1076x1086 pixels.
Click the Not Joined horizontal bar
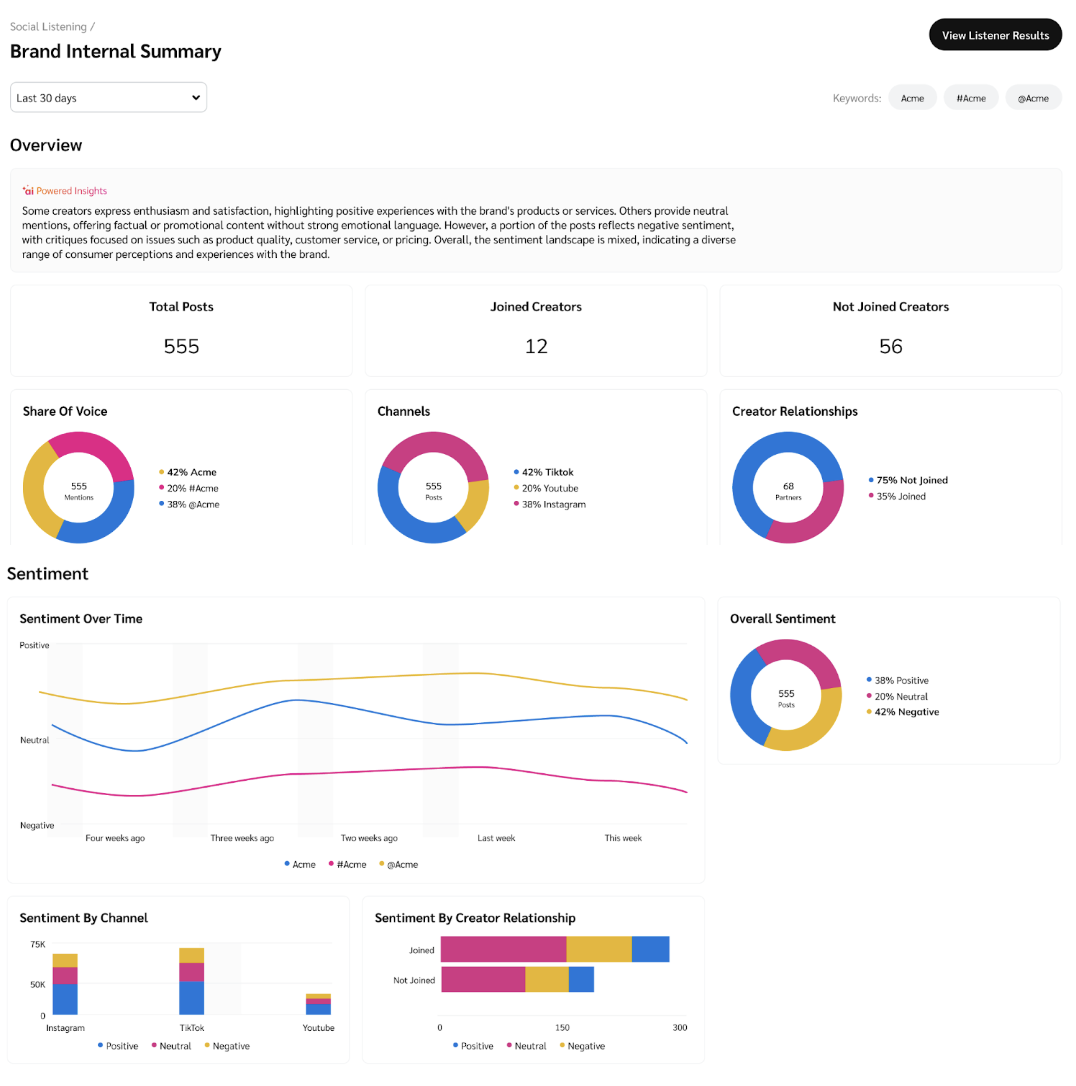pyautogui.click(x=517, y=979)
